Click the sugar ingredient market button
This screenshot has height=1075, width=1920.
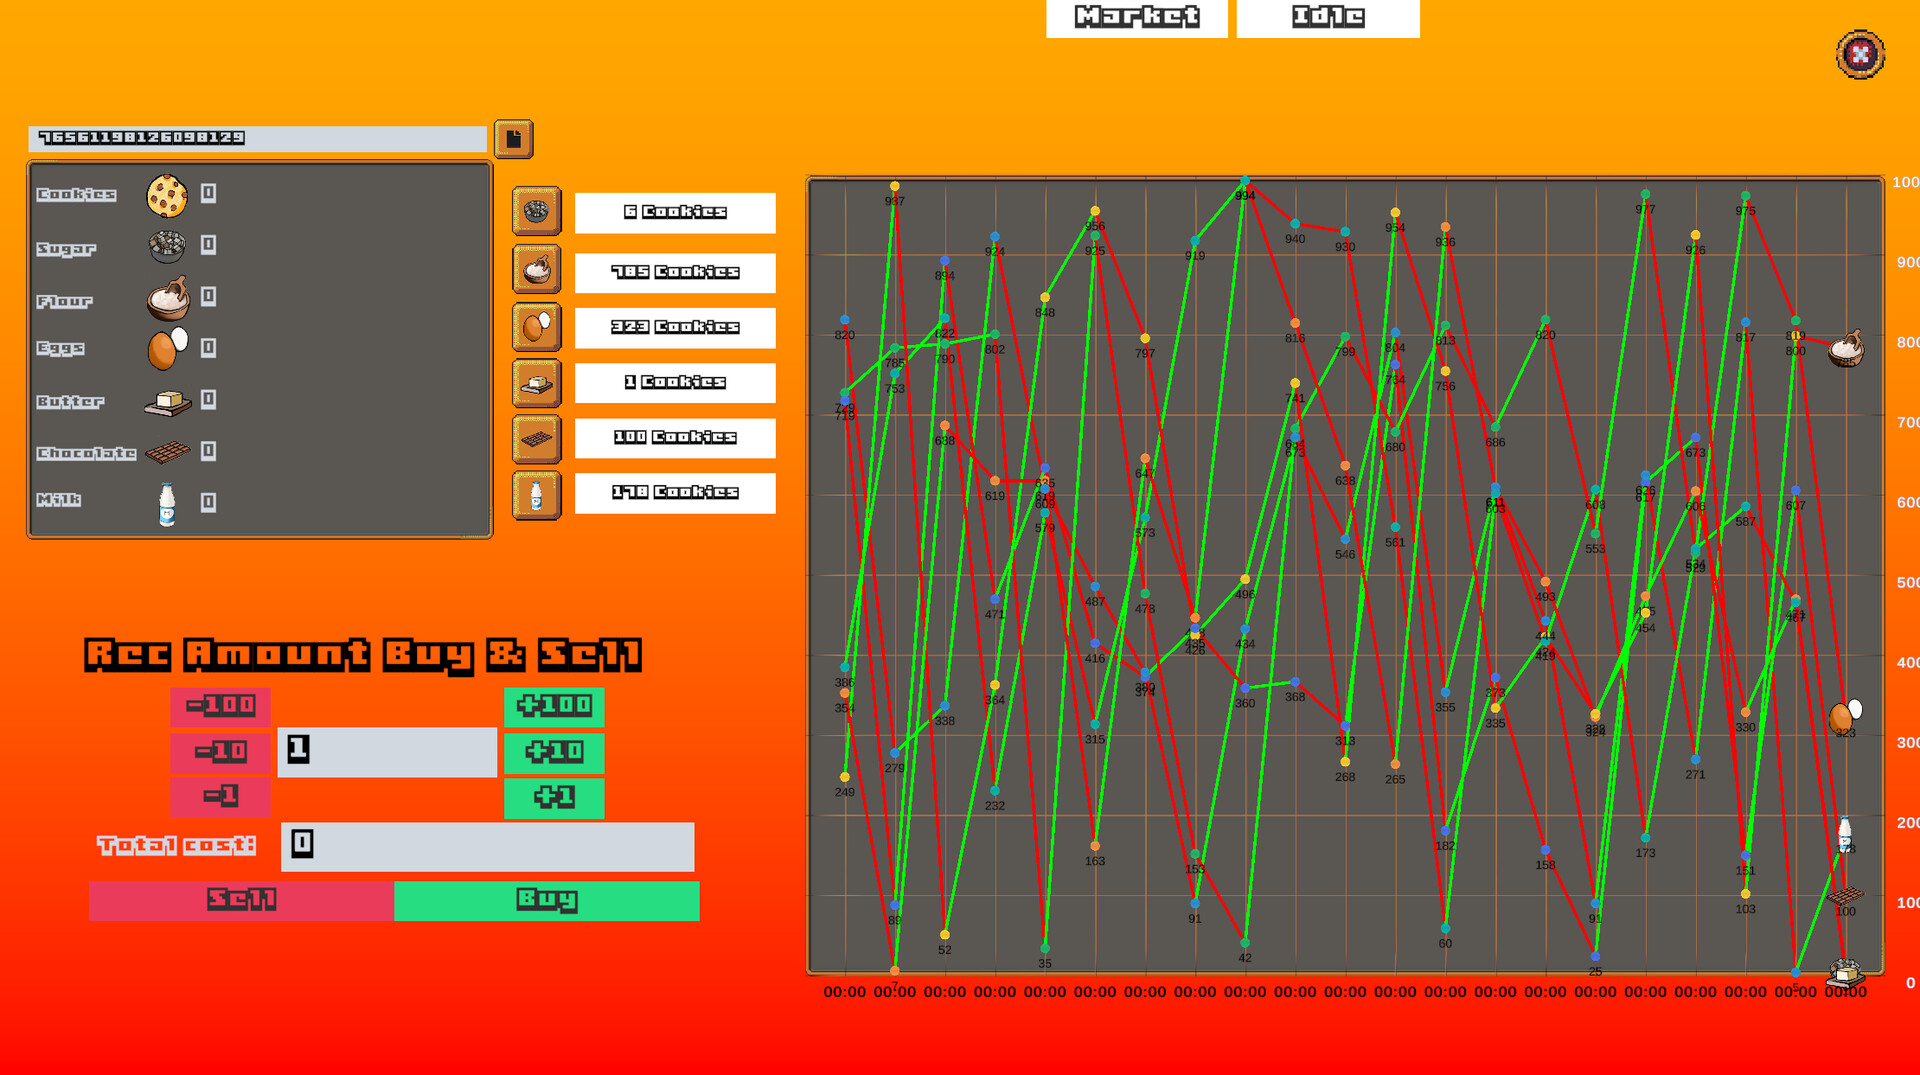(536, 211)
